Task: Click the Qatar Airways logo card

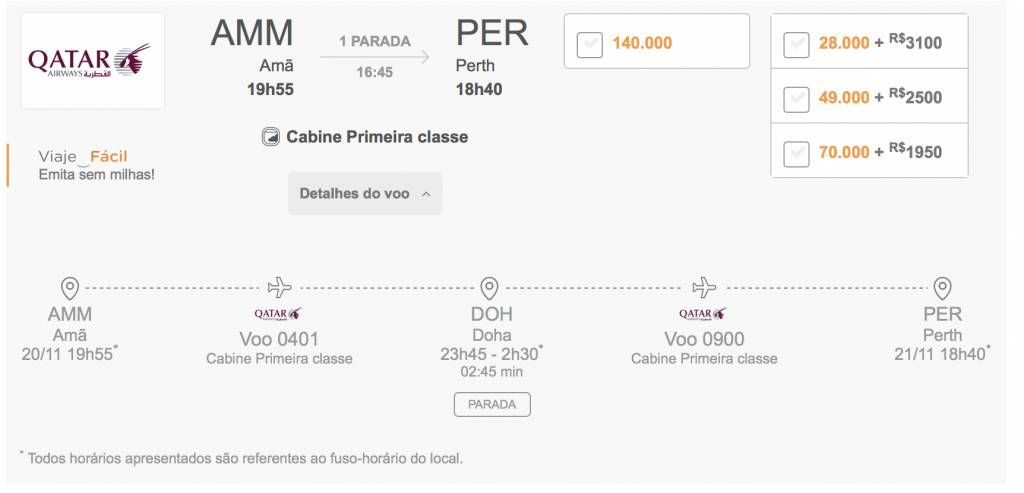Action: pyautogui.click(x=93, y=61)
